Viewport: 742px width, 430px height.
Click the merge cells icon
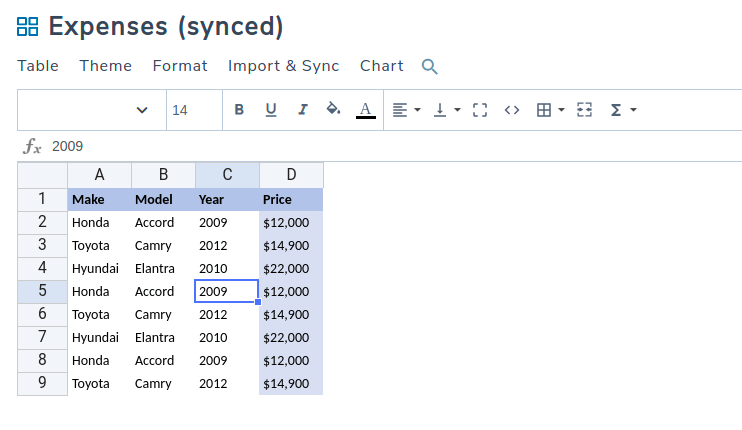point(585,110)
